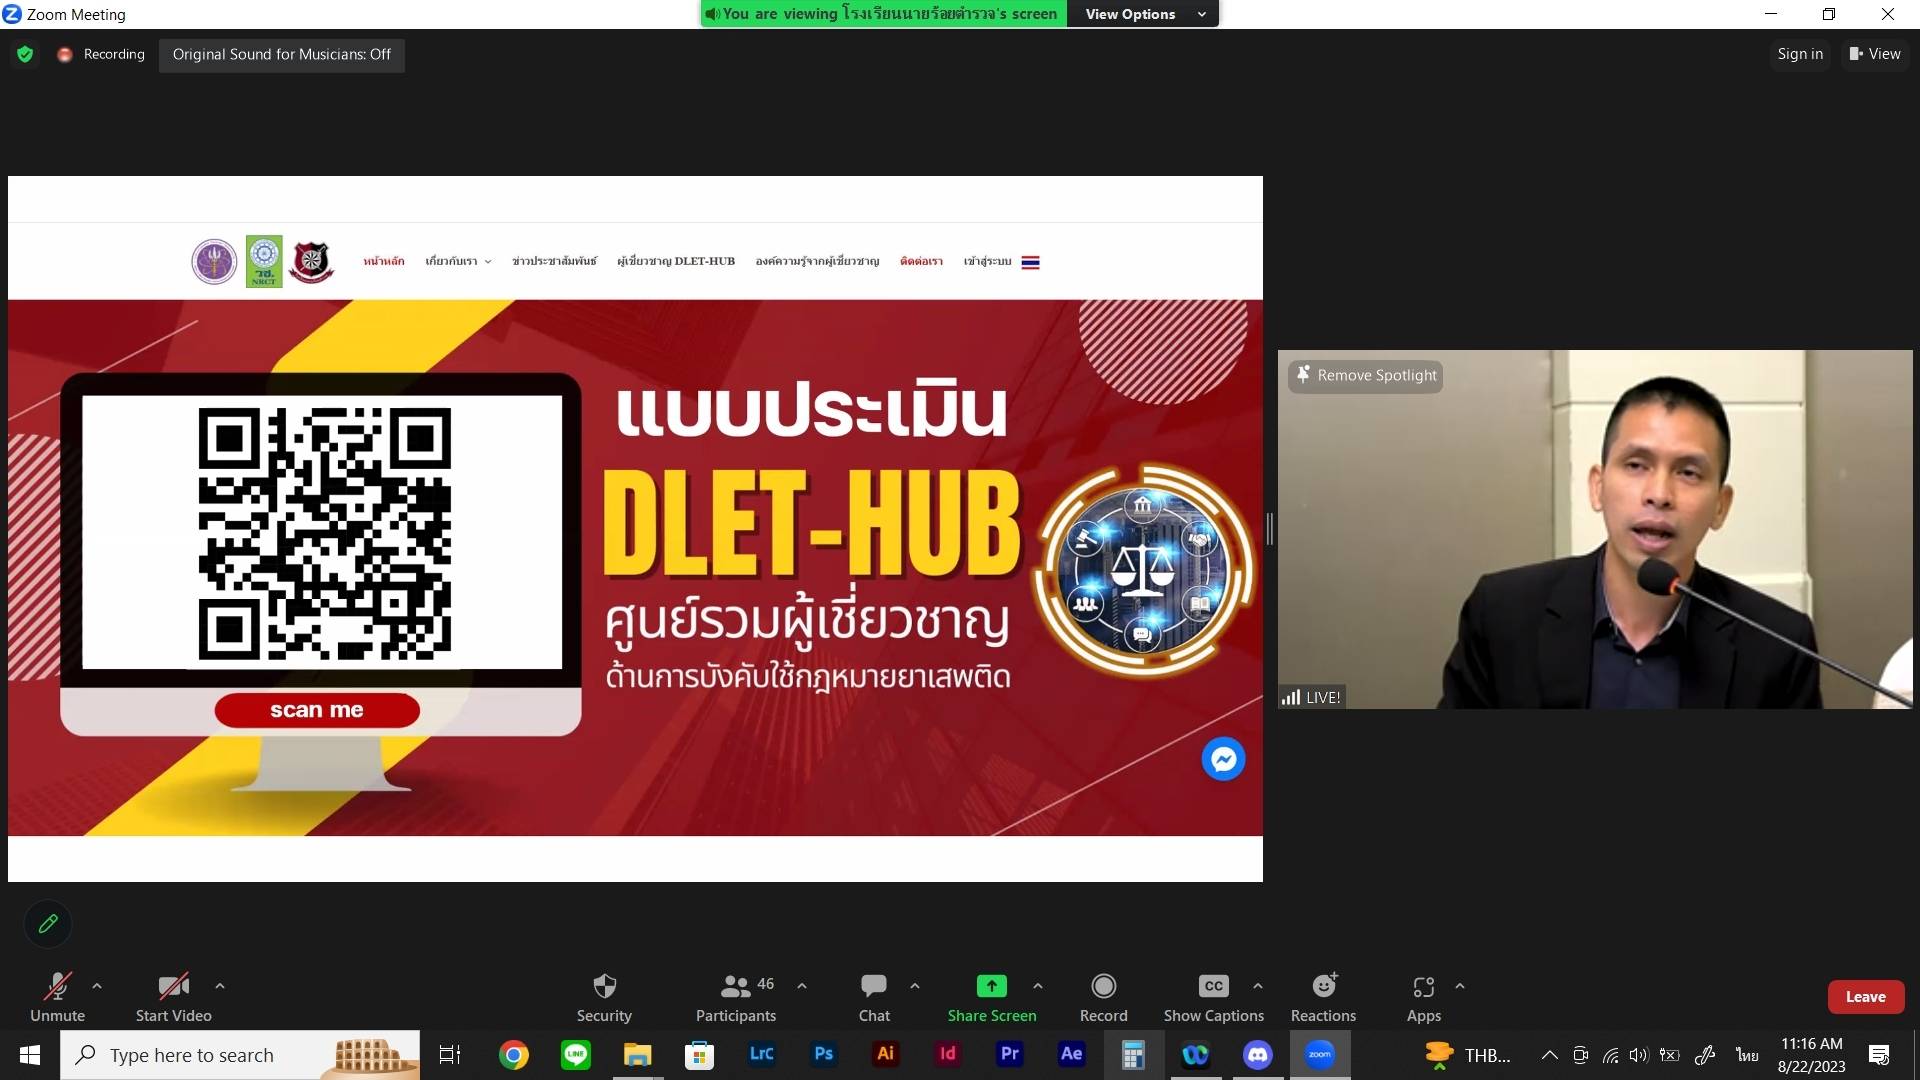Click the annotation pencil icon
This screenshot has width=1920, height=1080.
coord(48,924)
